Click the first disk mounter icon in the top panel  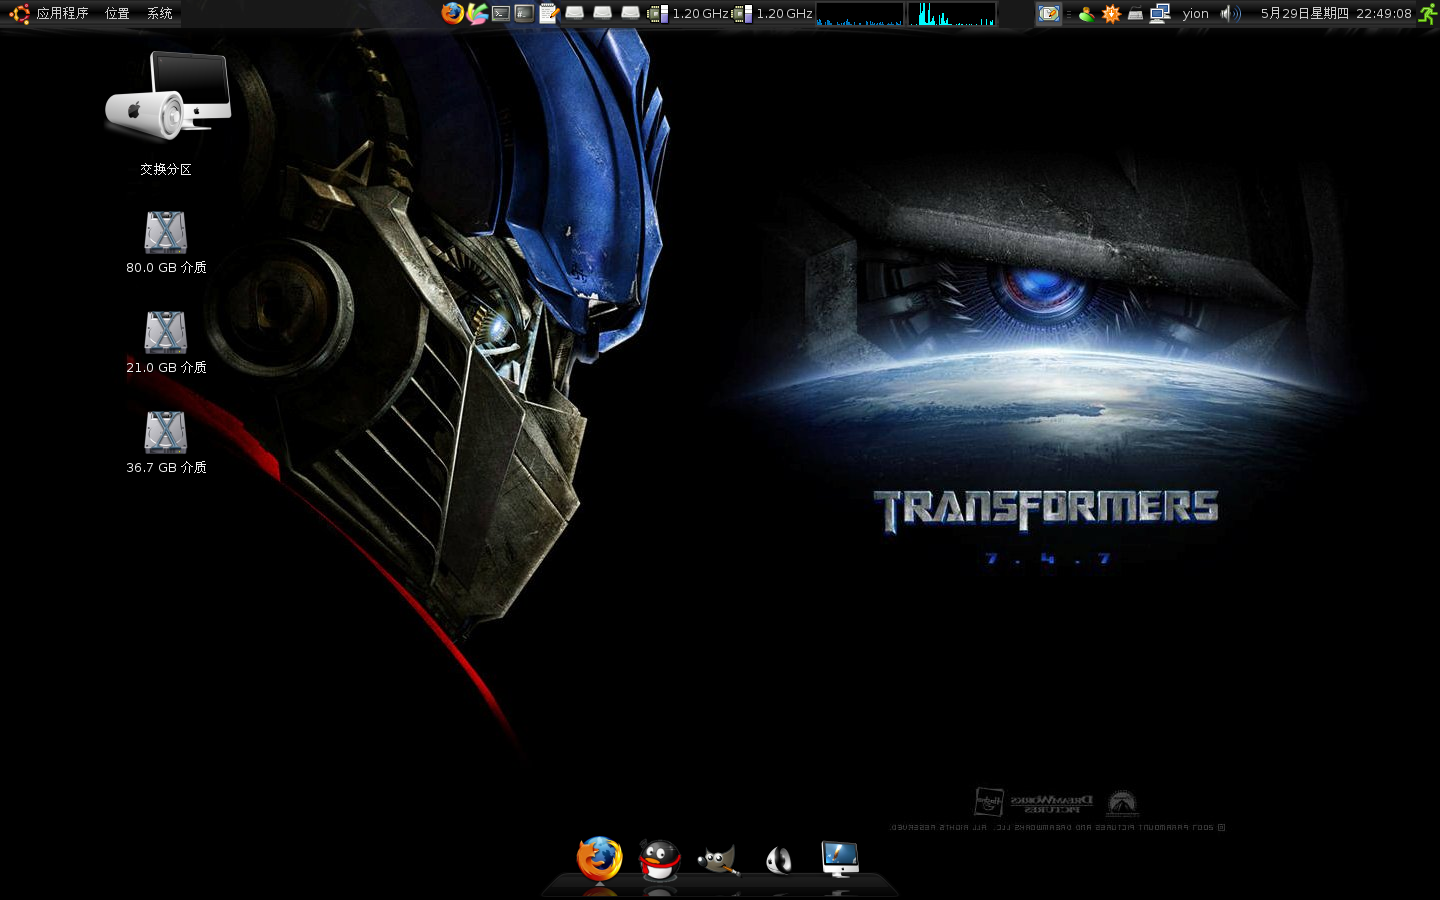574,13
